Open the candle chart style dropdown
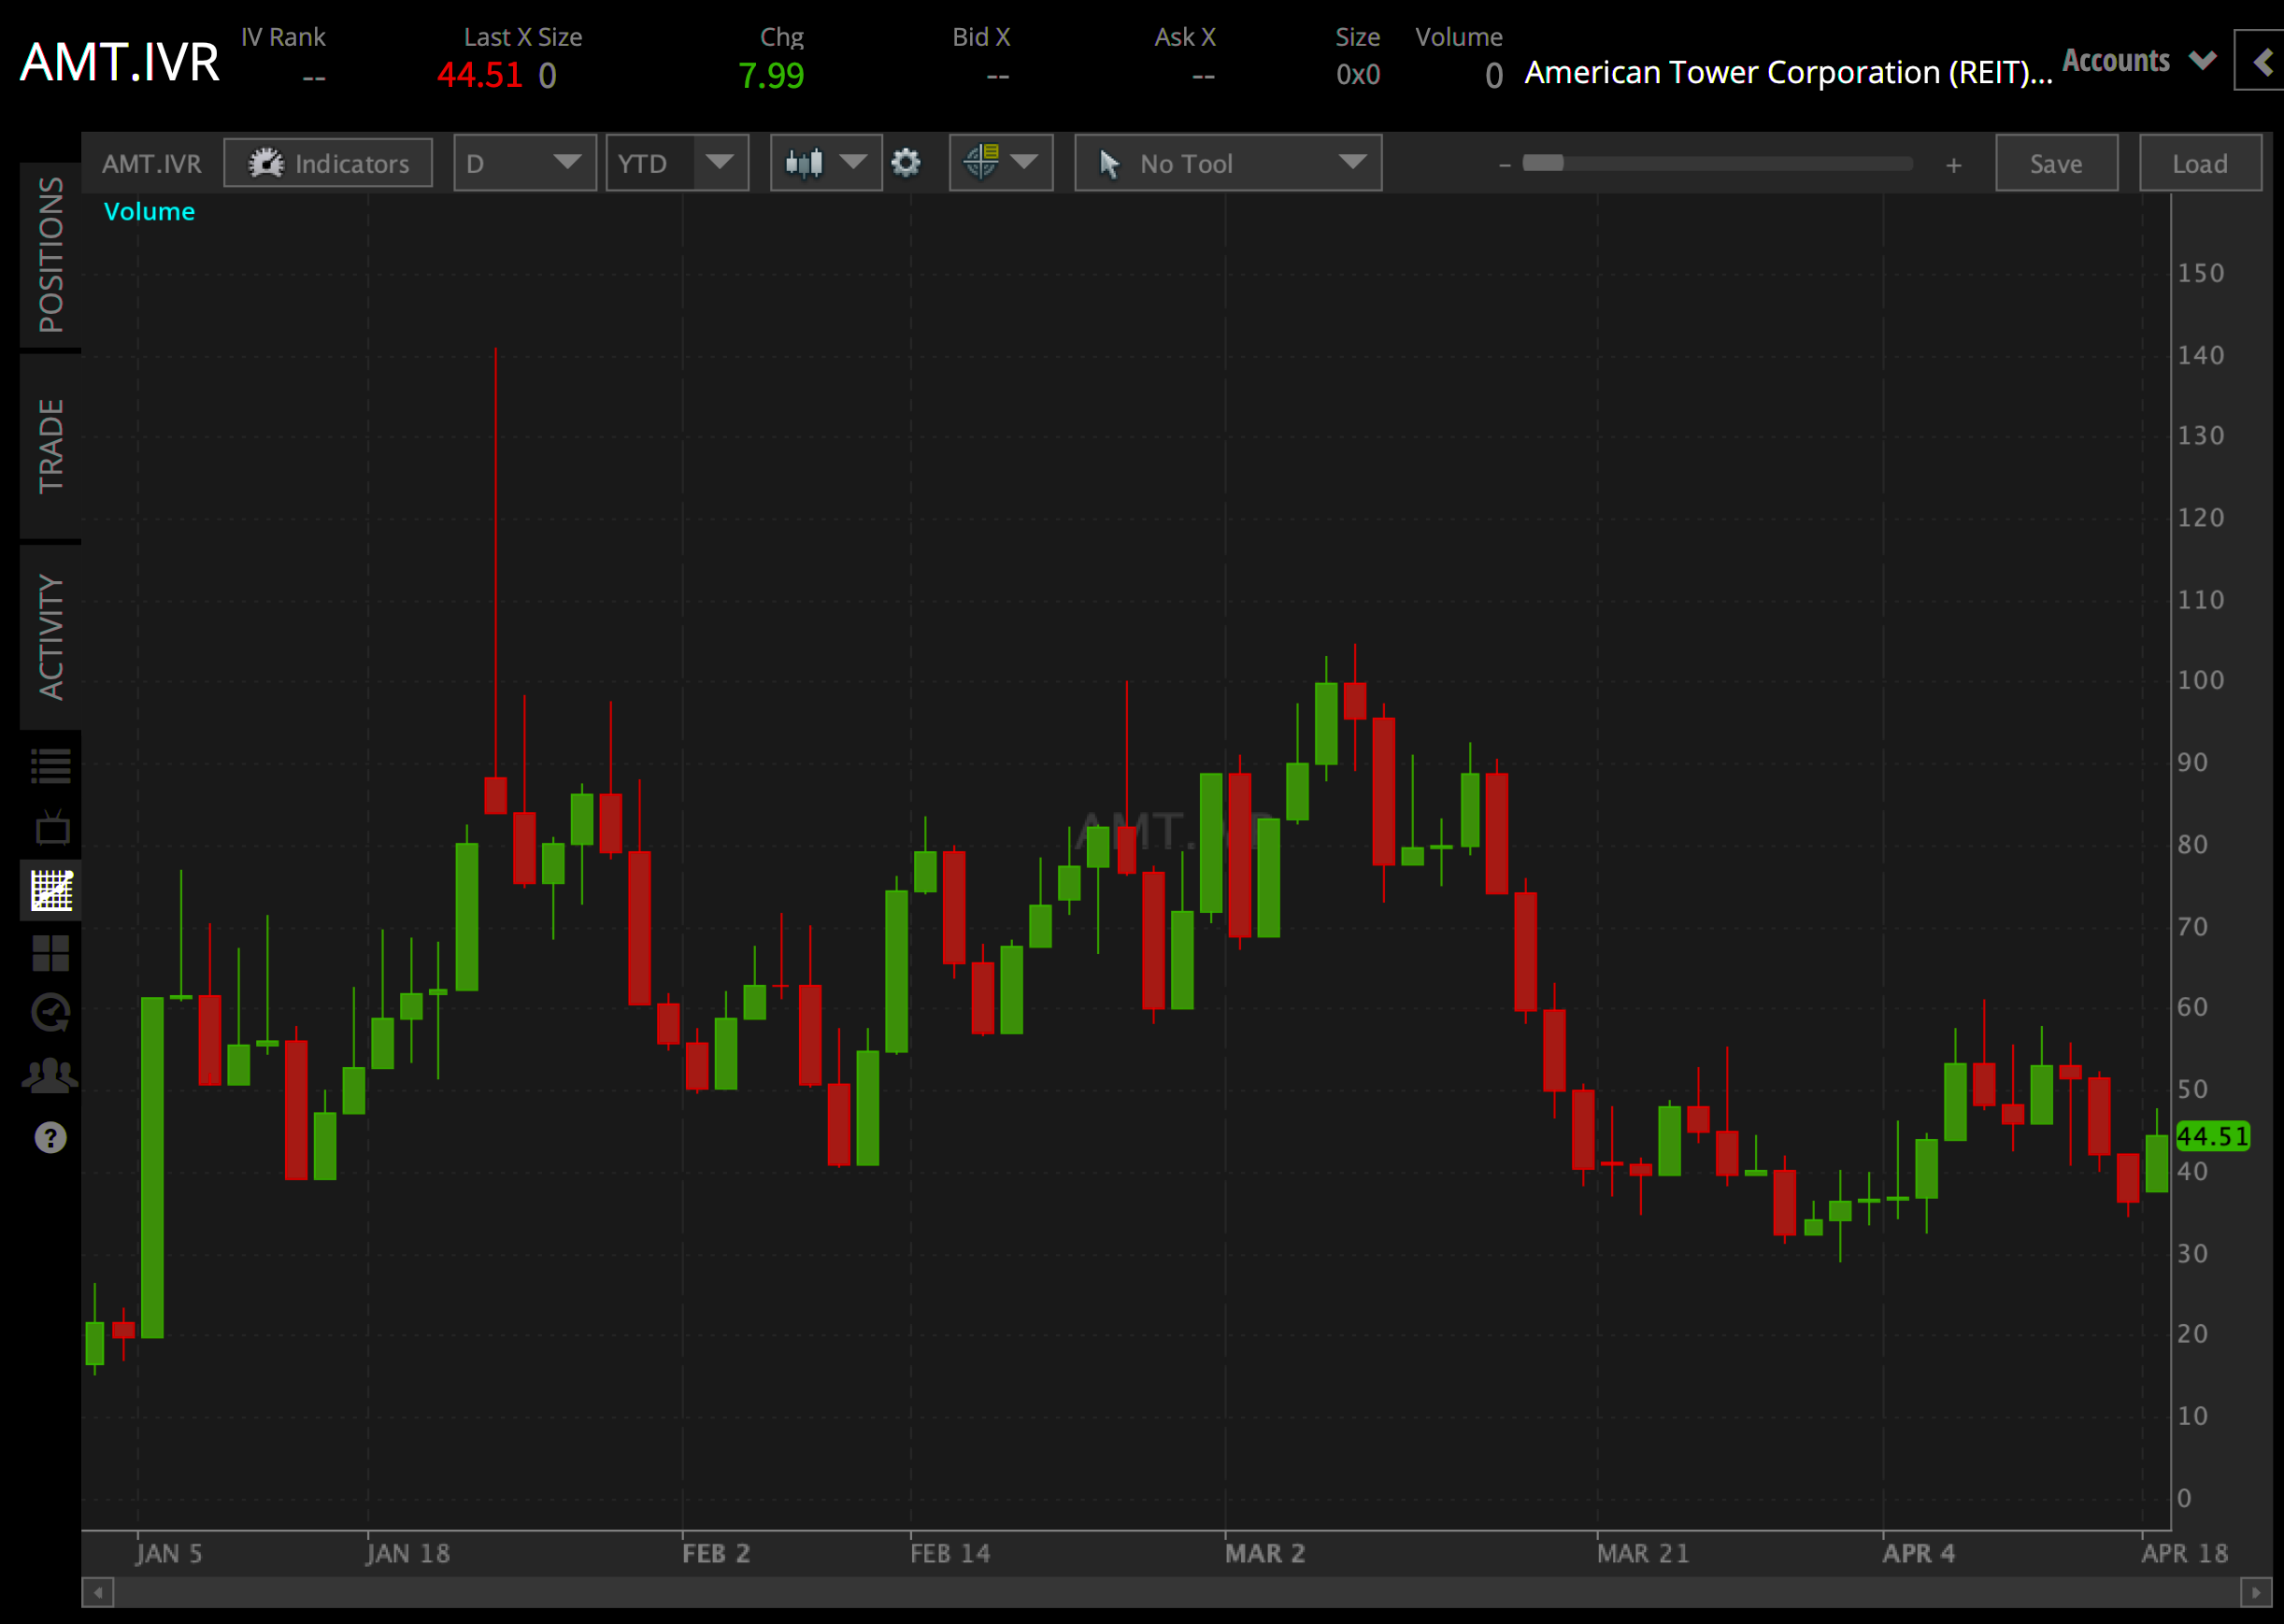 pos(825,163)
